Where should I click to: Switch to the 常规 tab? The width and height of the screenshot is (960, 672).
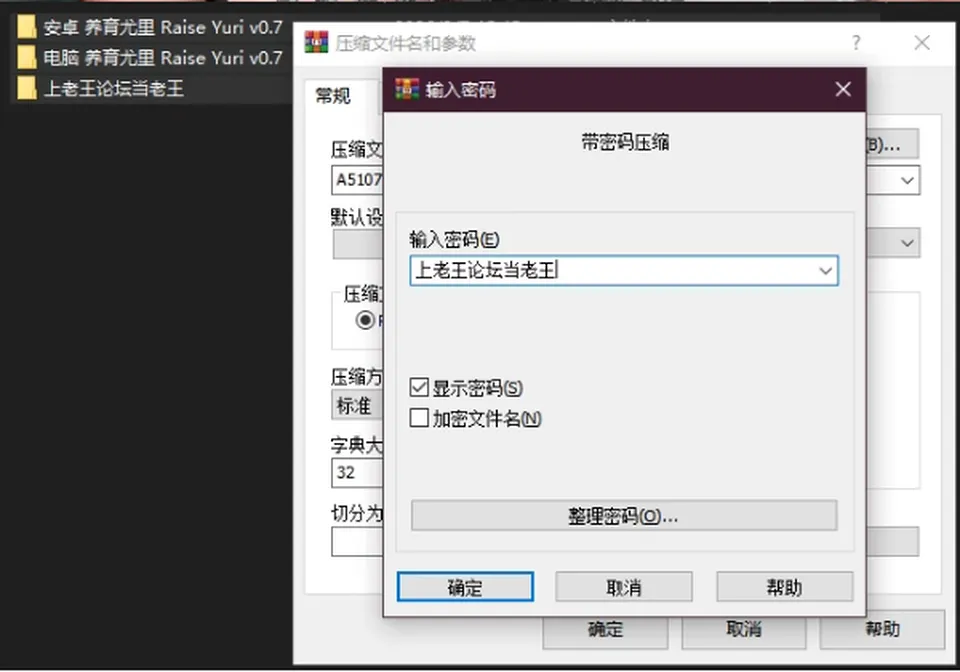pos(333,96)
